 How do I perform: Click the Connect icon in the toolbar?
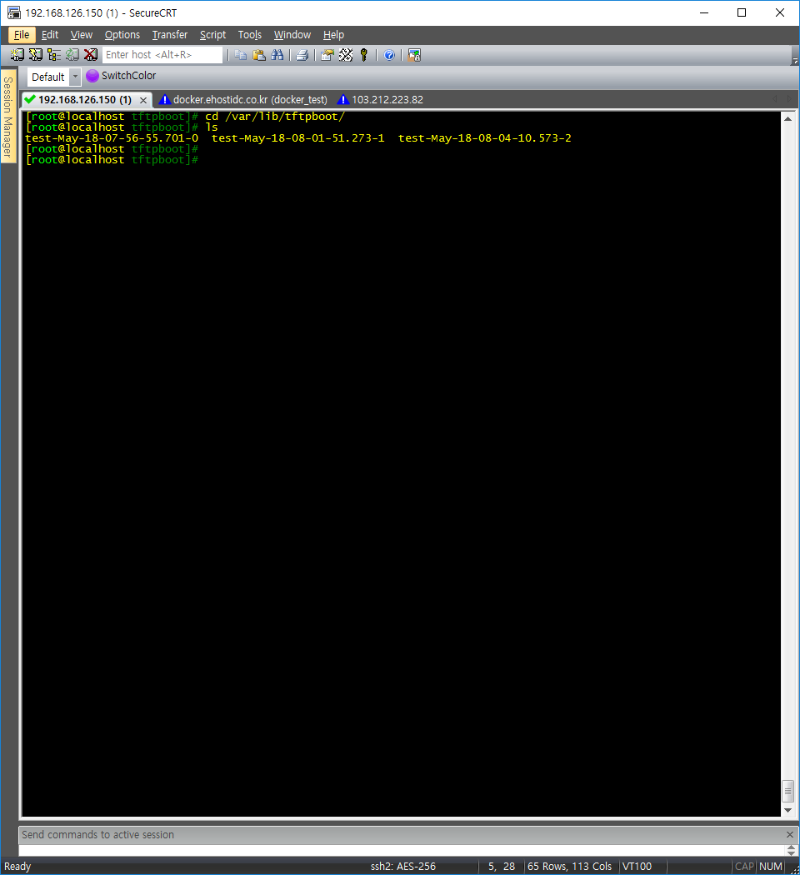click(x=17, y=55)
